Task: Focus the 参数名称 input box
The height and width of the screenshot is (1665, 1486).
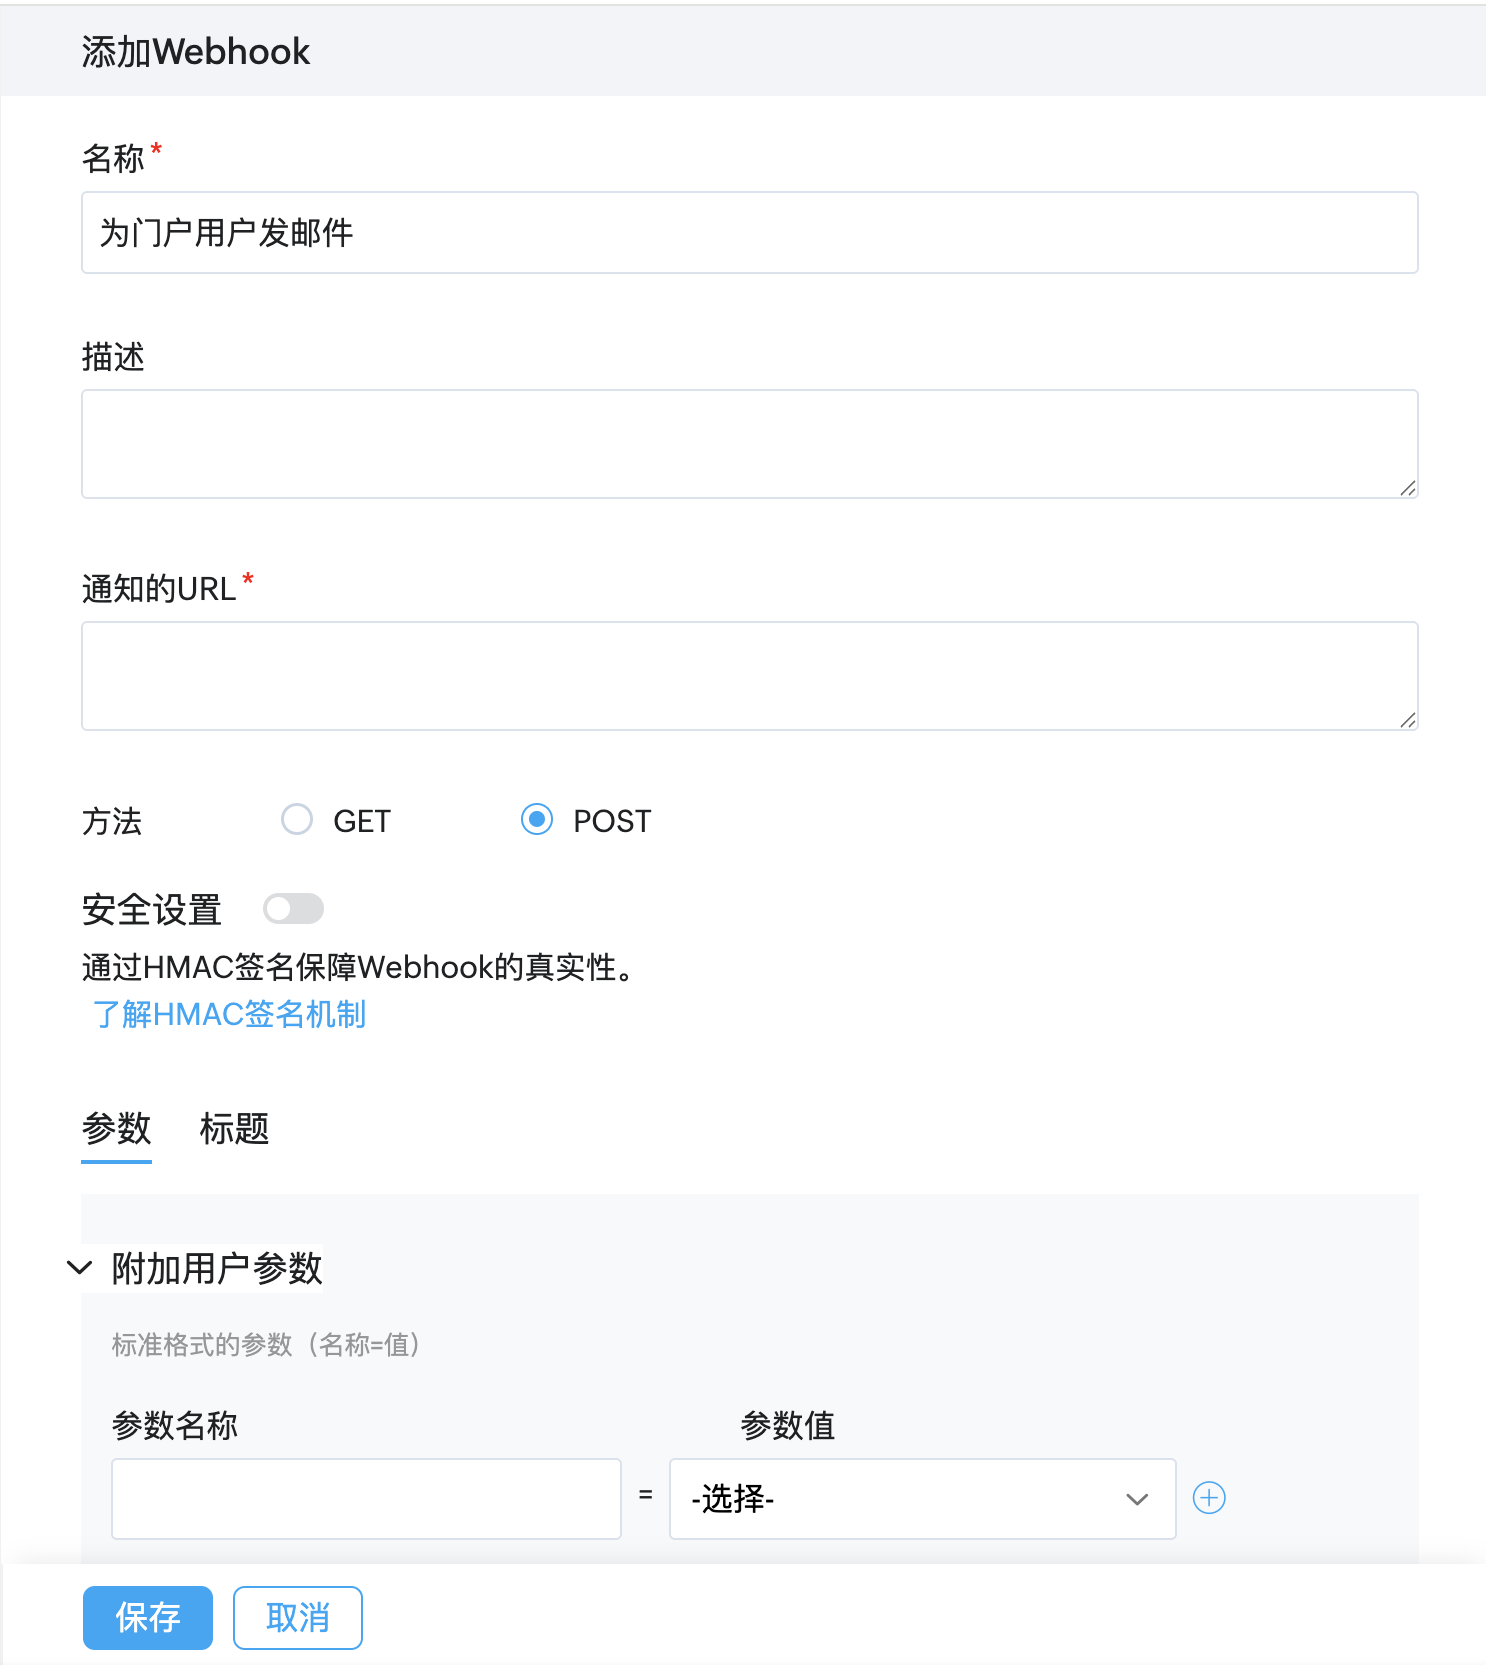Action: [366, 1498]
